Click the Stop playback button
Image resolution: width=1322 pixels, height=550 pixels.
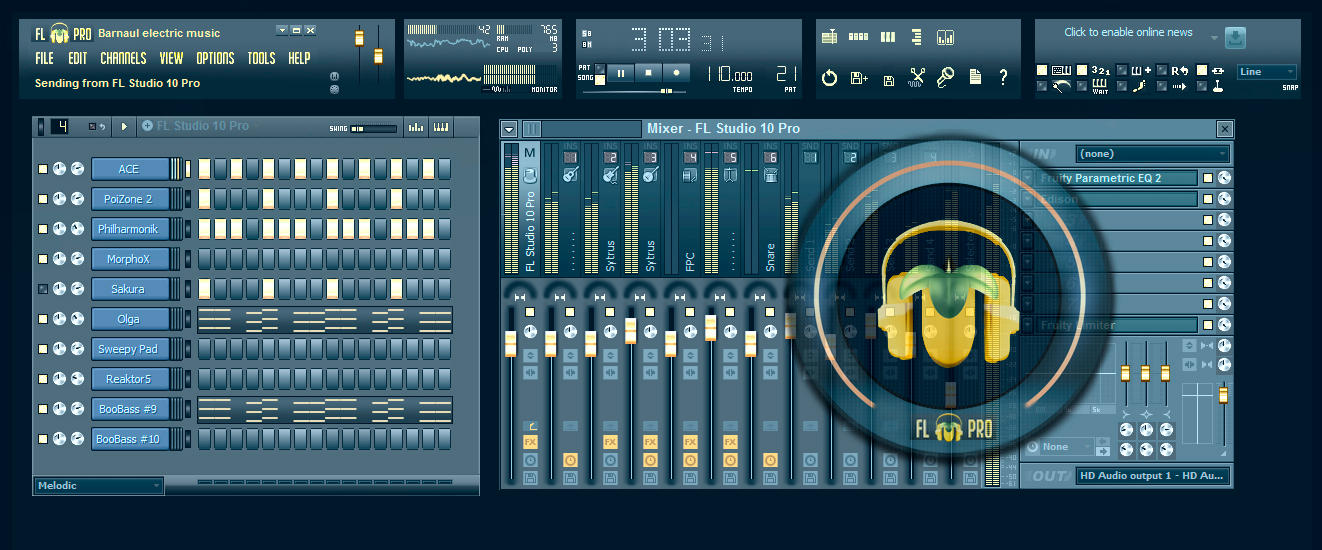point(648,73)
